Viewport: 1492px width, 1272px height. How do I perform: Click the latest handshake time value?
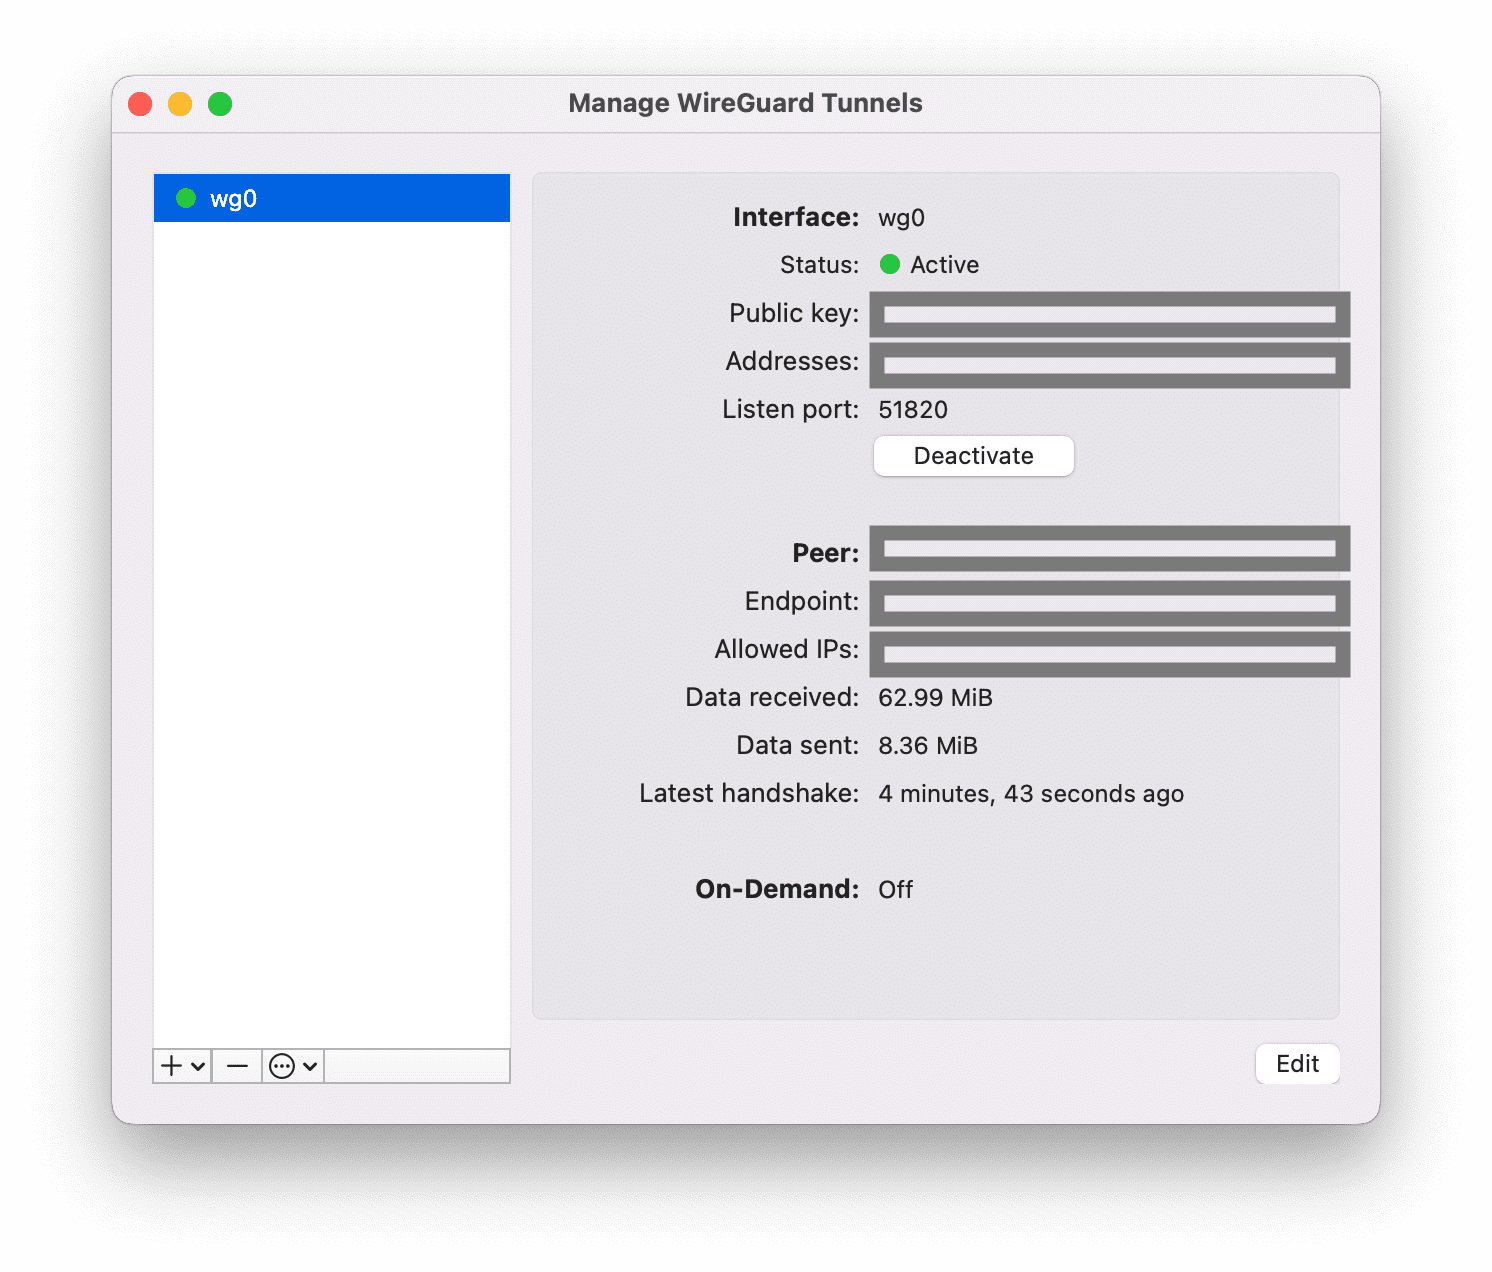1031,794
